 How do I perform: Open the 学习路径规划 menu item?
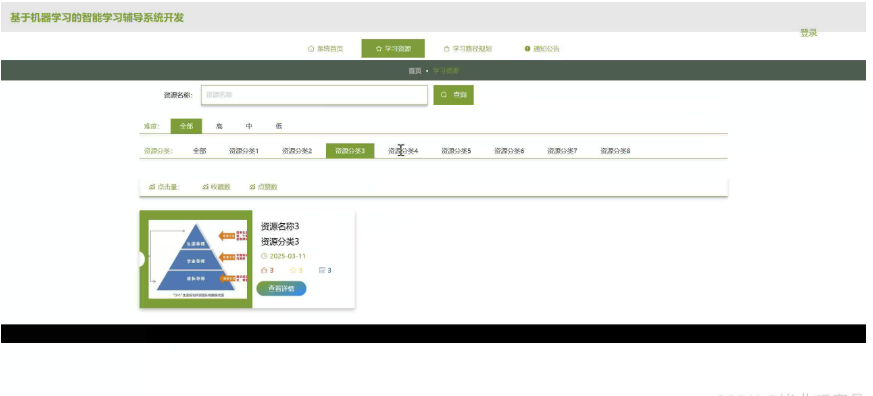click(x=468, y=49)
